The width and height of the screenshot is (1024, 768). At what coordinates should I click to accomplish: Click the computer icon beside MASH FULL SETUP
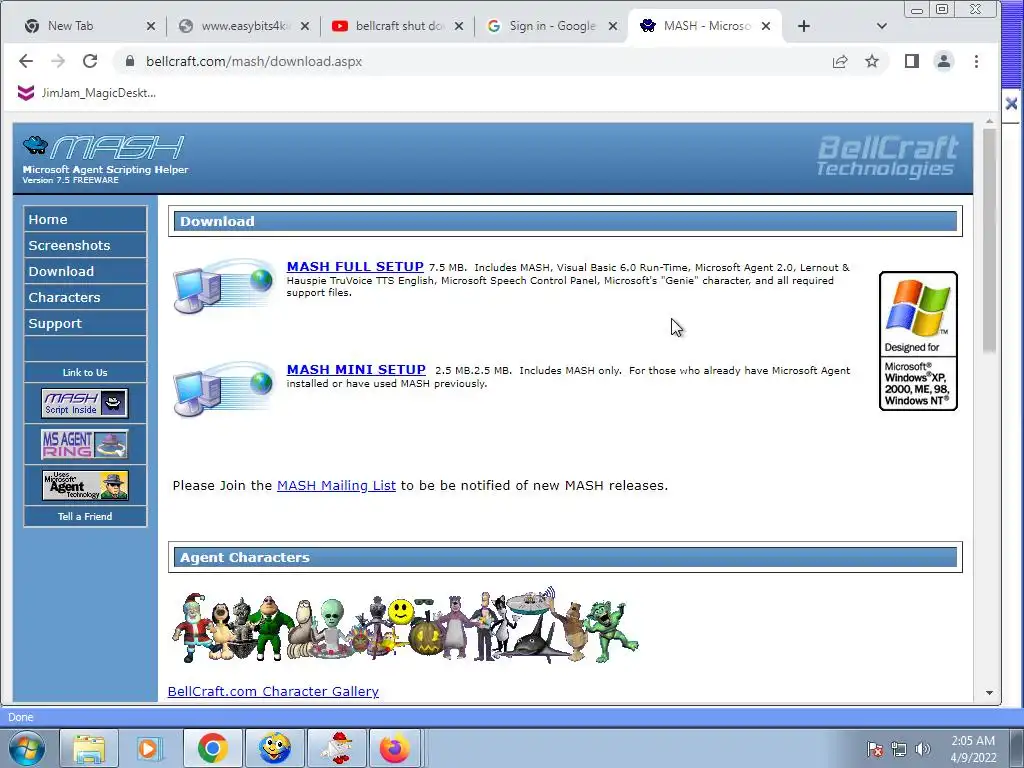tap(224, 285)
